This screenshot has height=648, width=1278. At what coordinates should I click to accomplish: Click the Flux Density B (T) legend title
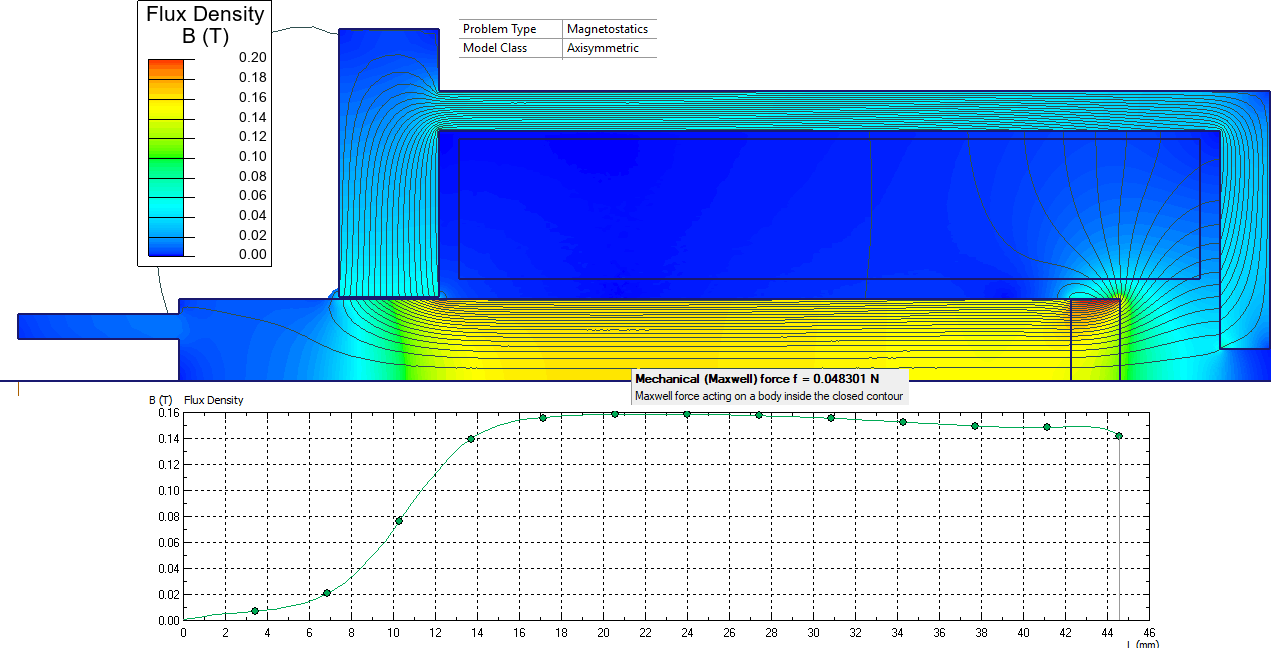click(x=205, y=25)
